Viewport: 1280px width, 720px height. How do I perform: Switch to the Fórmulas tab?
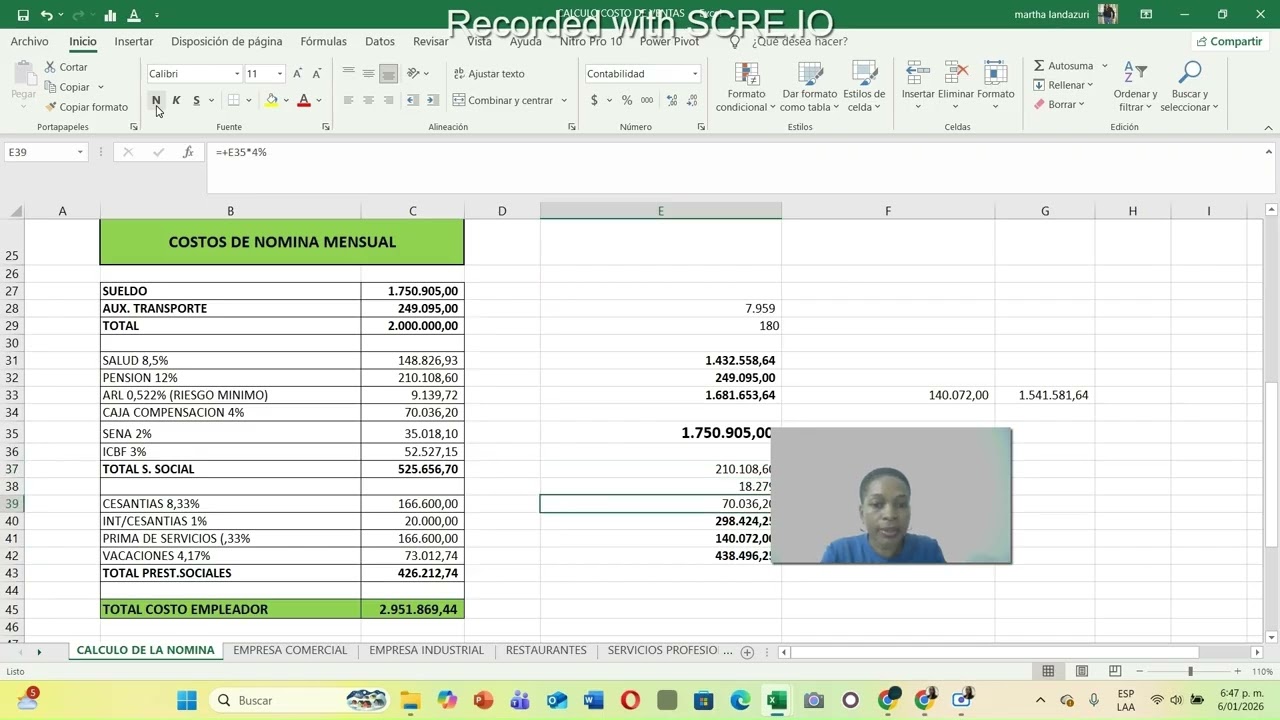(324, 41)
